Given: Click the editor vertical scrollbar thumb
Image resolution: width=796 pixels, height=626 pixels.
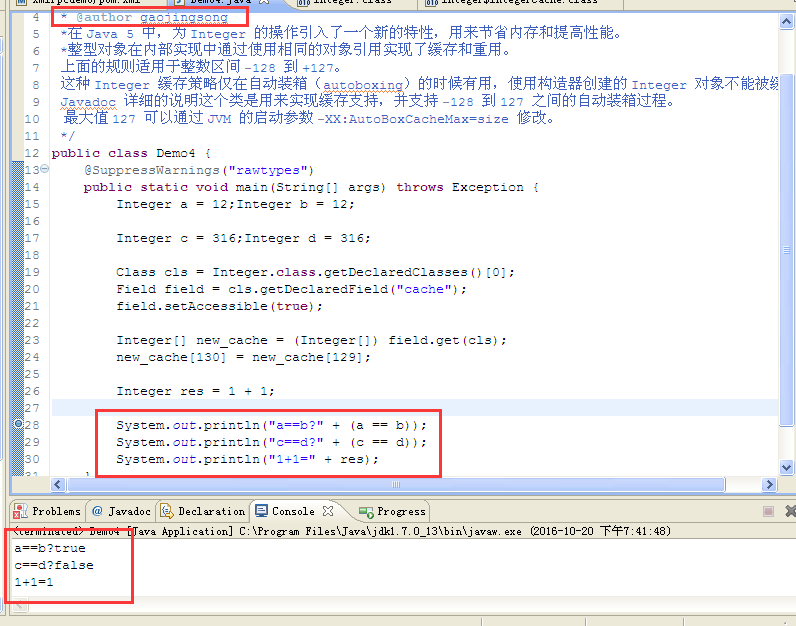Looking at the screenshot, I should pyautogui.click(x=786, y=250).
